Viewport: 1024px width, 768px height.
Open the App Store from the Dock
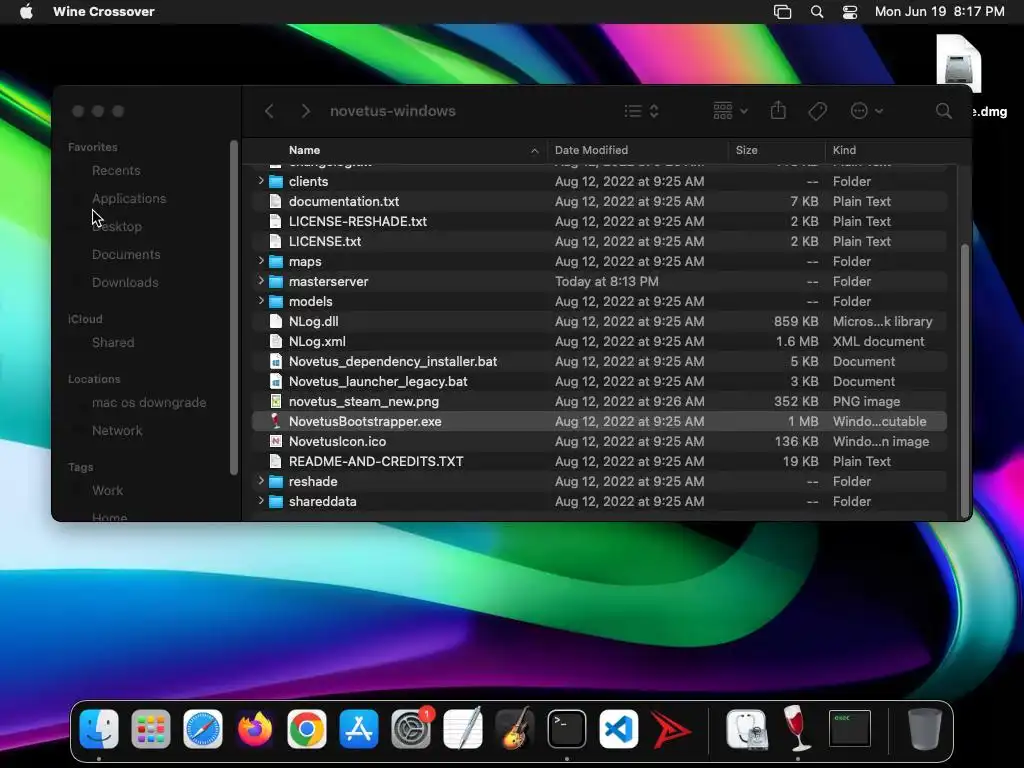(359, 729)
